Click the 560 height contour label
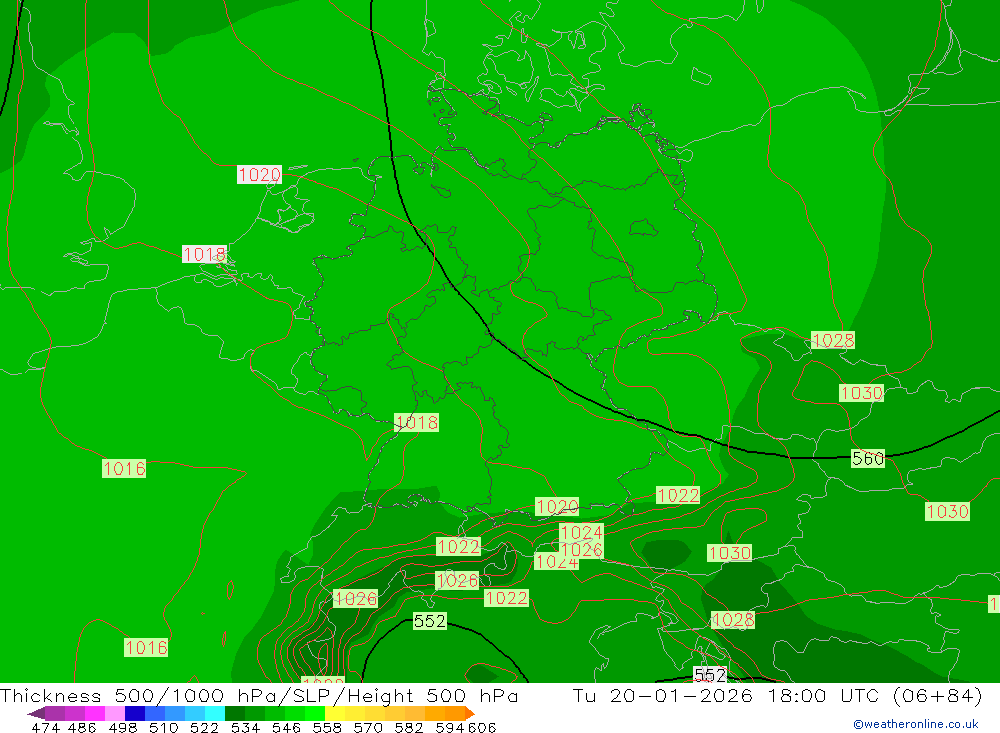 coord(868,458)
